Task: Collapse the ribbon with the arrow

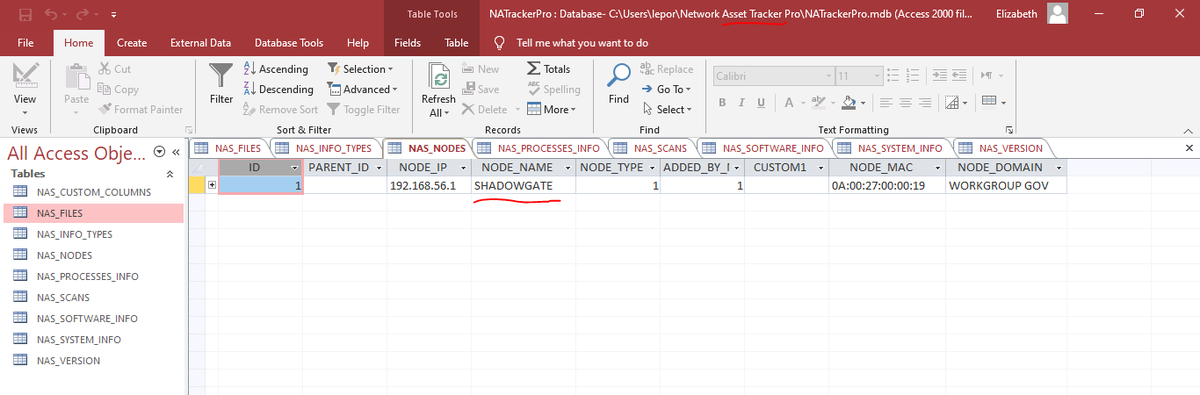Action: tap(1187, 130)
